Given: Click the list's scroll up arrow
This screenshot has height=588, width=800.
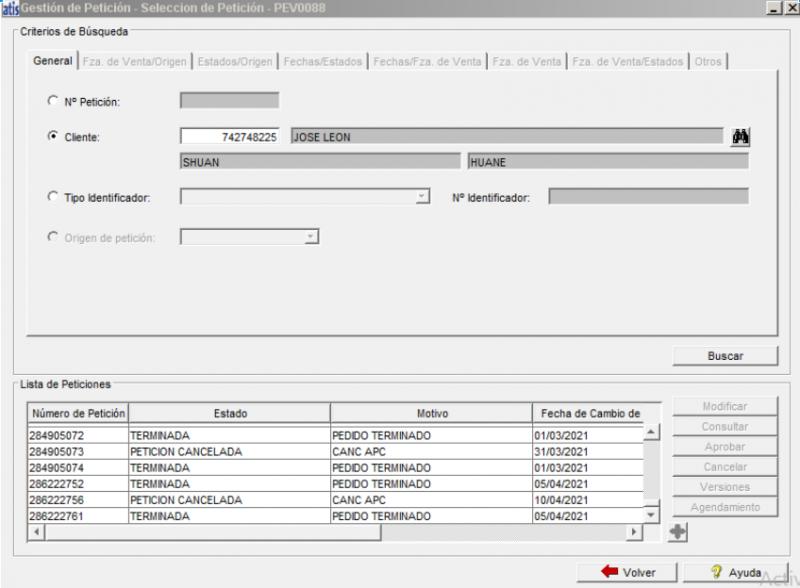Looking at the screenshot, I should [651, 432].
